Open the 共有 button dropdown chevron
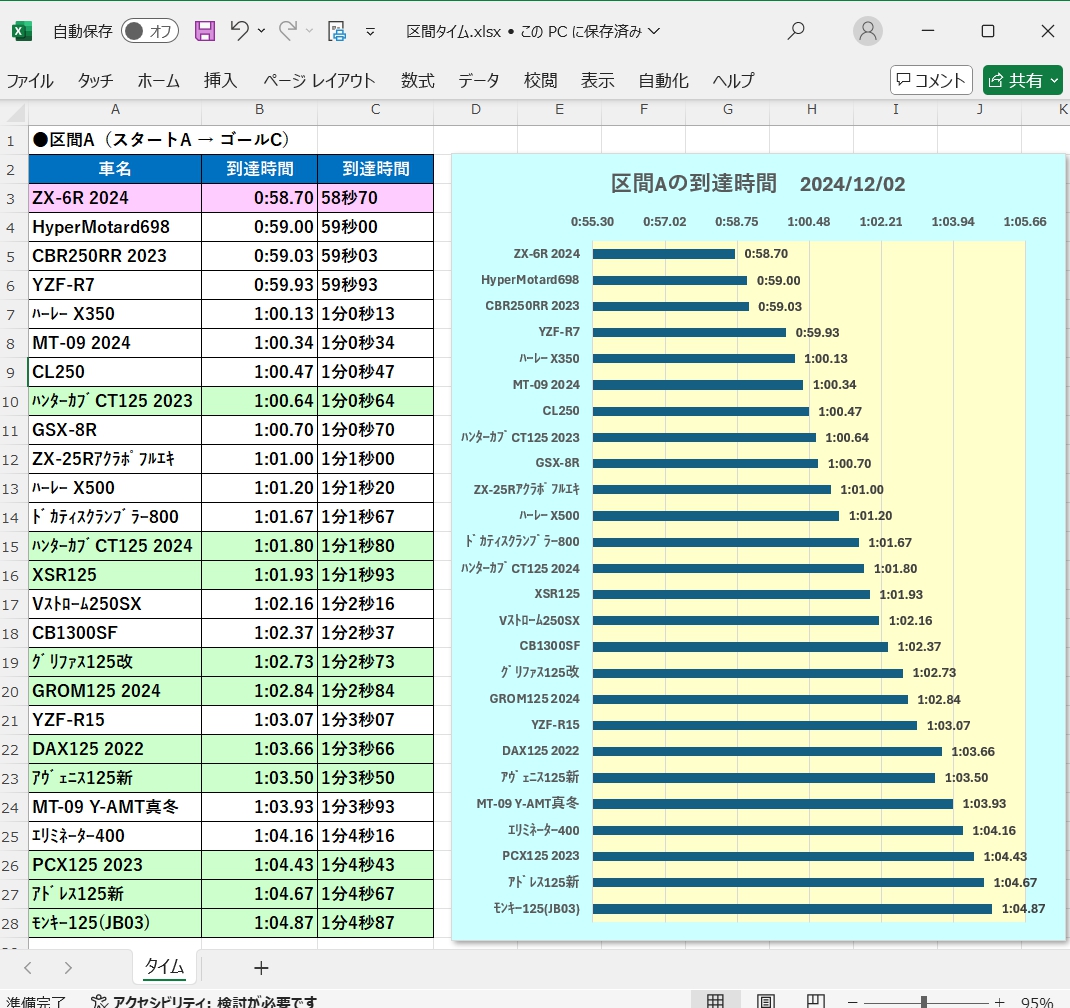The height and width of the screenshot is (1008, 1070). (1054, 81)
